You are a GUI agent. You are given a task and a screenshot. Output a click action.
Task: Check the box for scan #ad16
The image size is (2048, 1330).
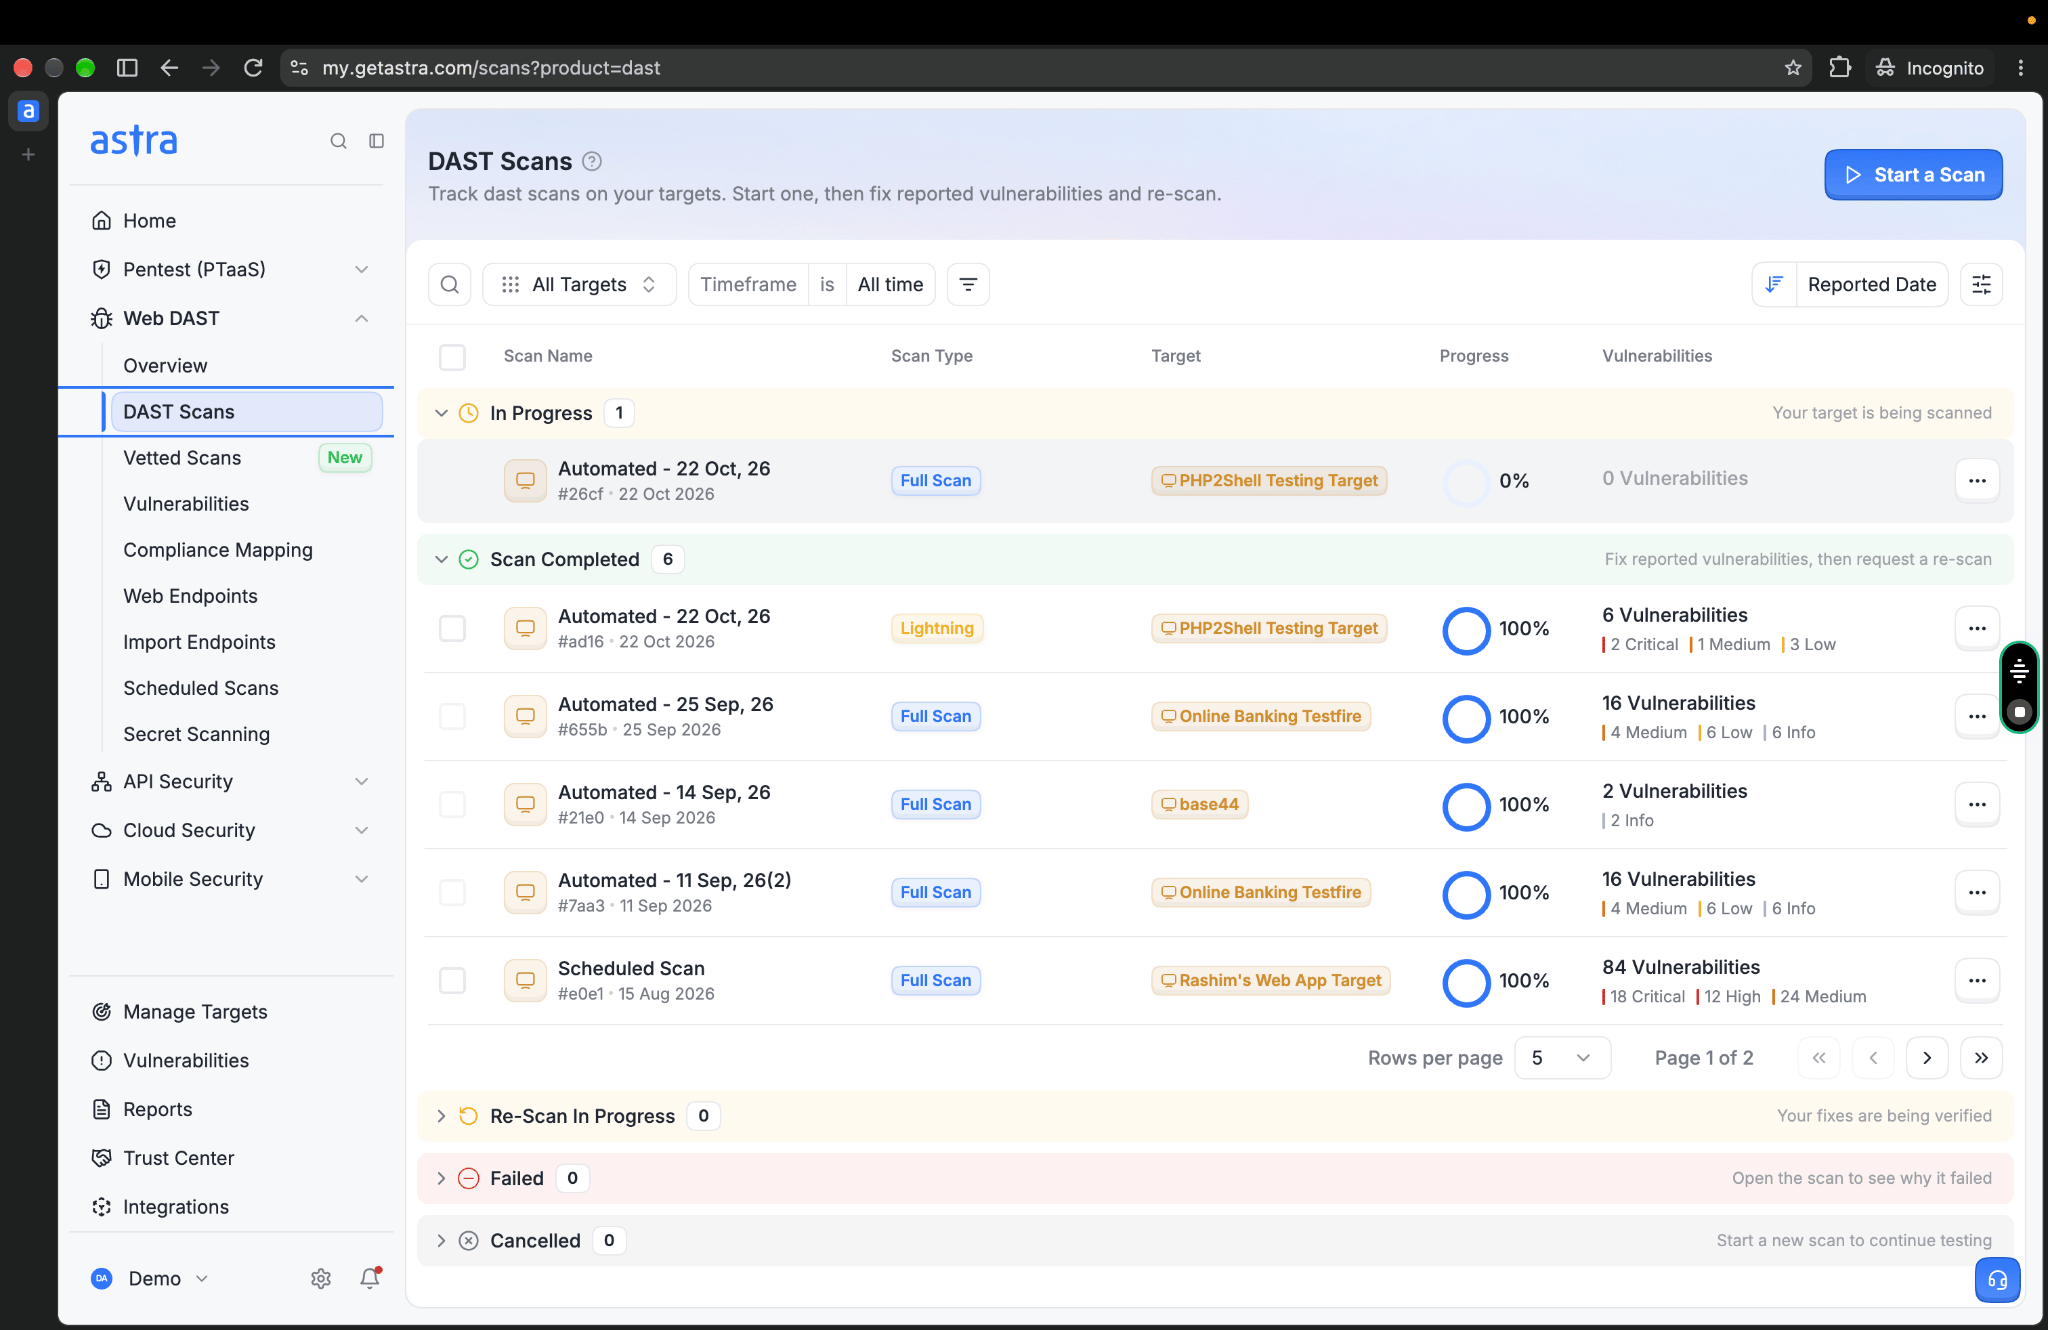452,629
